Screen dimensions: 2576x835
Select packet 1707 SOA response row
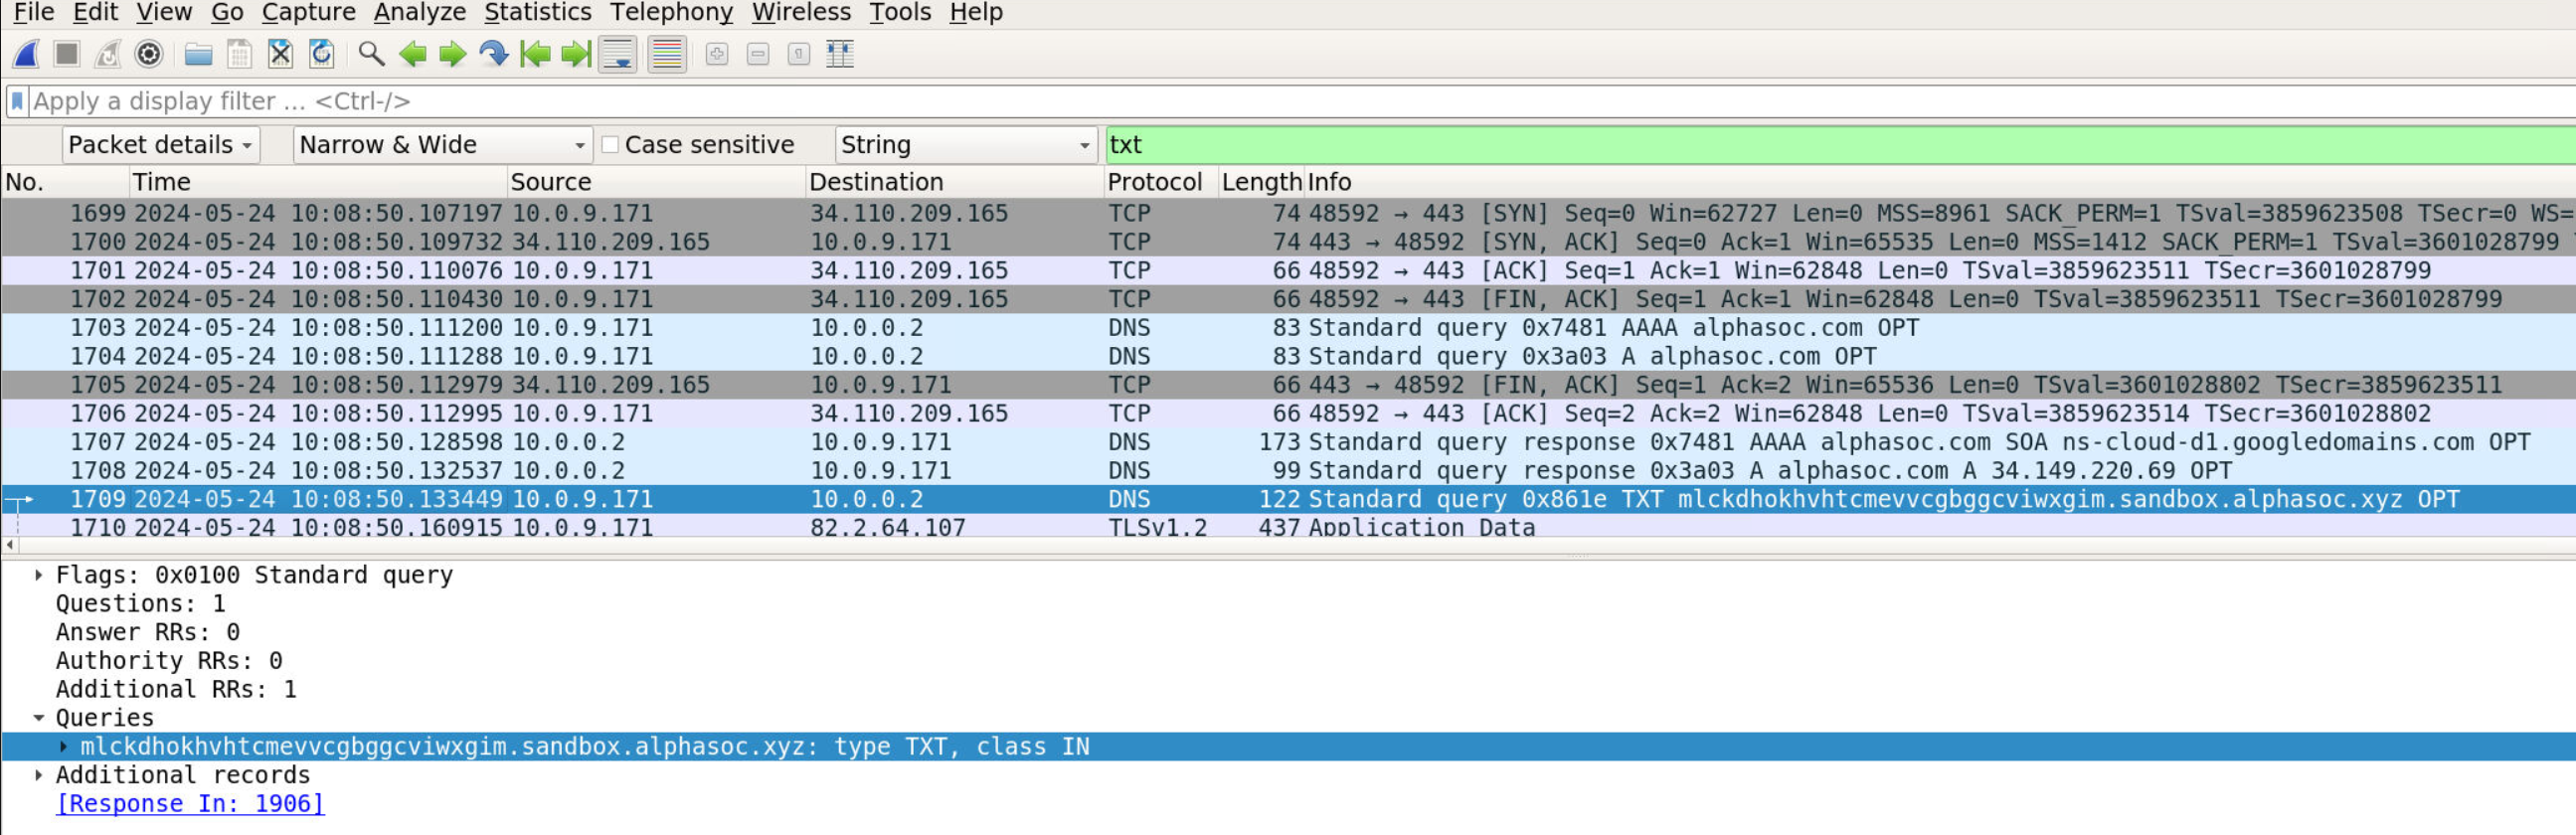(1288, 442)
